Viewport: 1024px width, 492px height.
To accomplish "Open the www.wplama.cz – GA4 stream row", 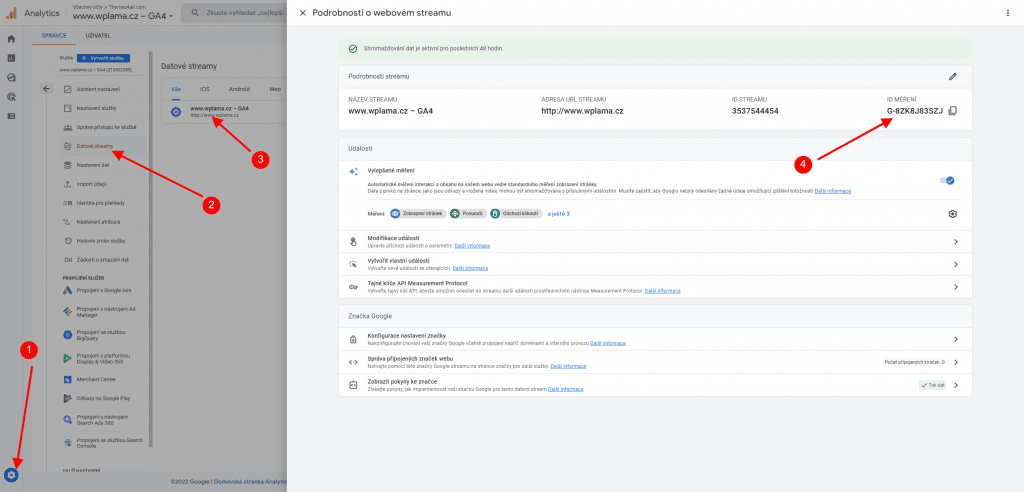I will coord(224,111).
